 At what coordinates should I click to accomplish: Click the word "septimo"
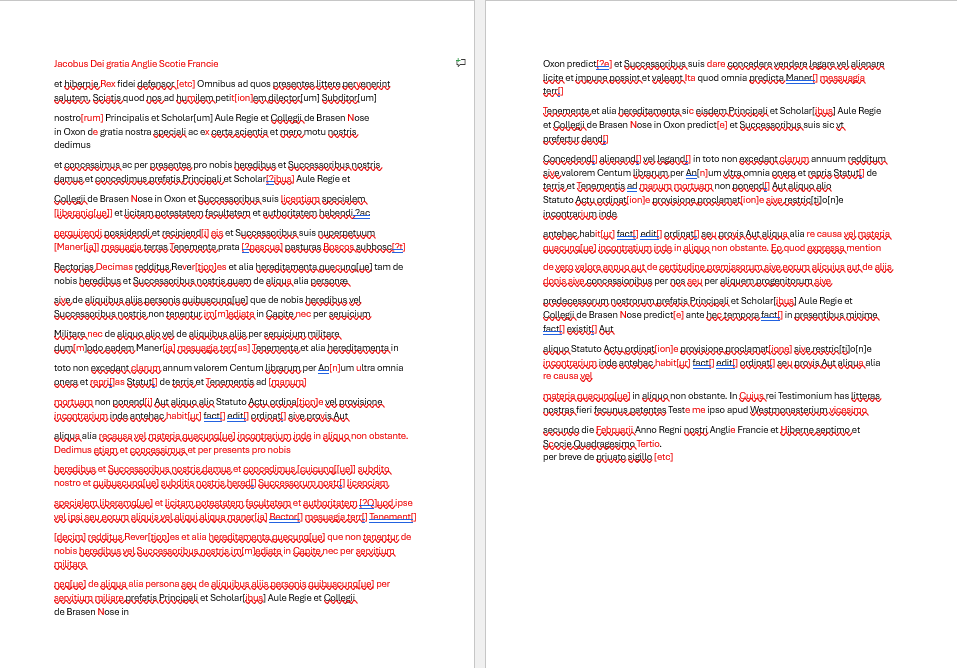pyautogui.click(x=831, y=429)
